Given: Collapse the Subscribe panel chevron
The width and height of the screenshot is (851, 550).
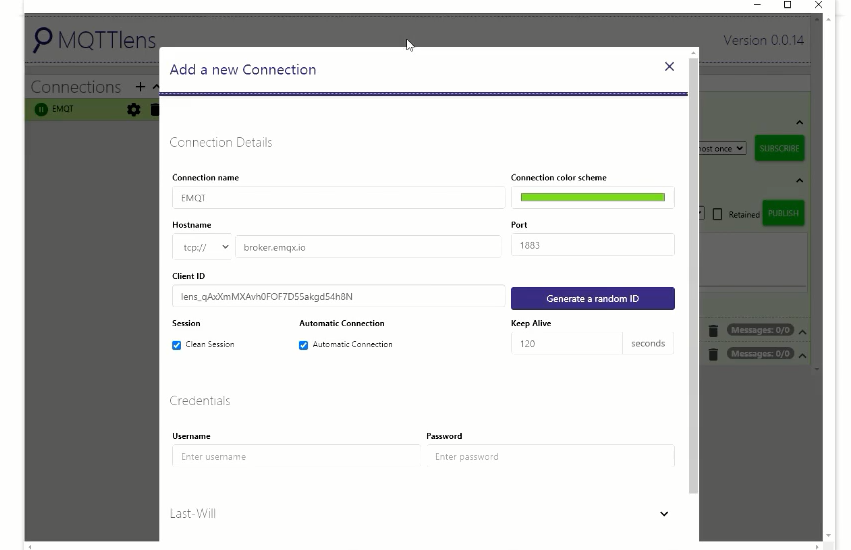Looking at the screenshot, I should (x=799, y=122).
